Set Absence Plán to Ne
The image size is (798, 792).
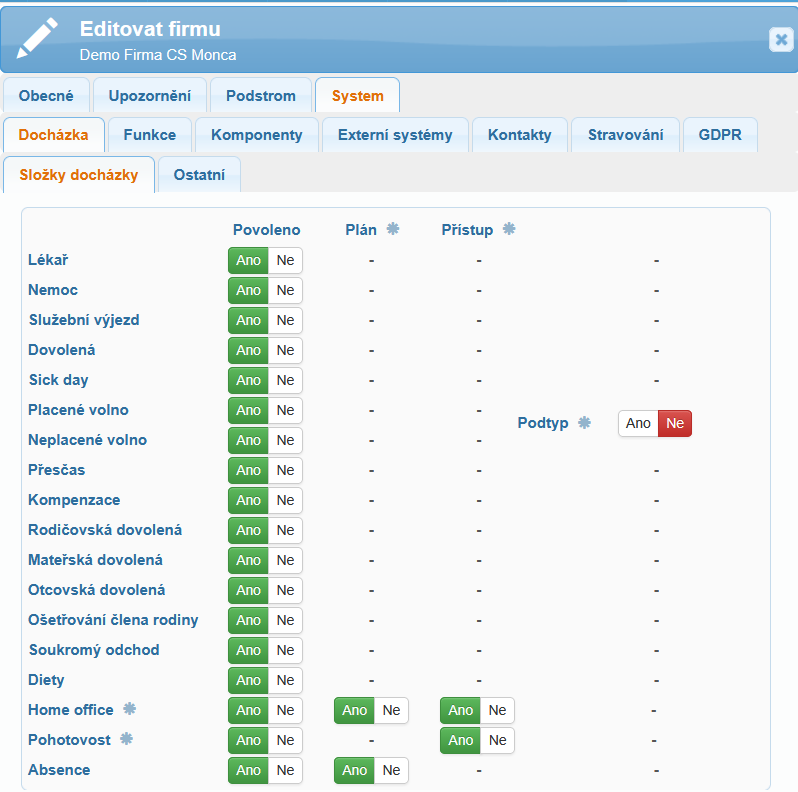(391, 770)
